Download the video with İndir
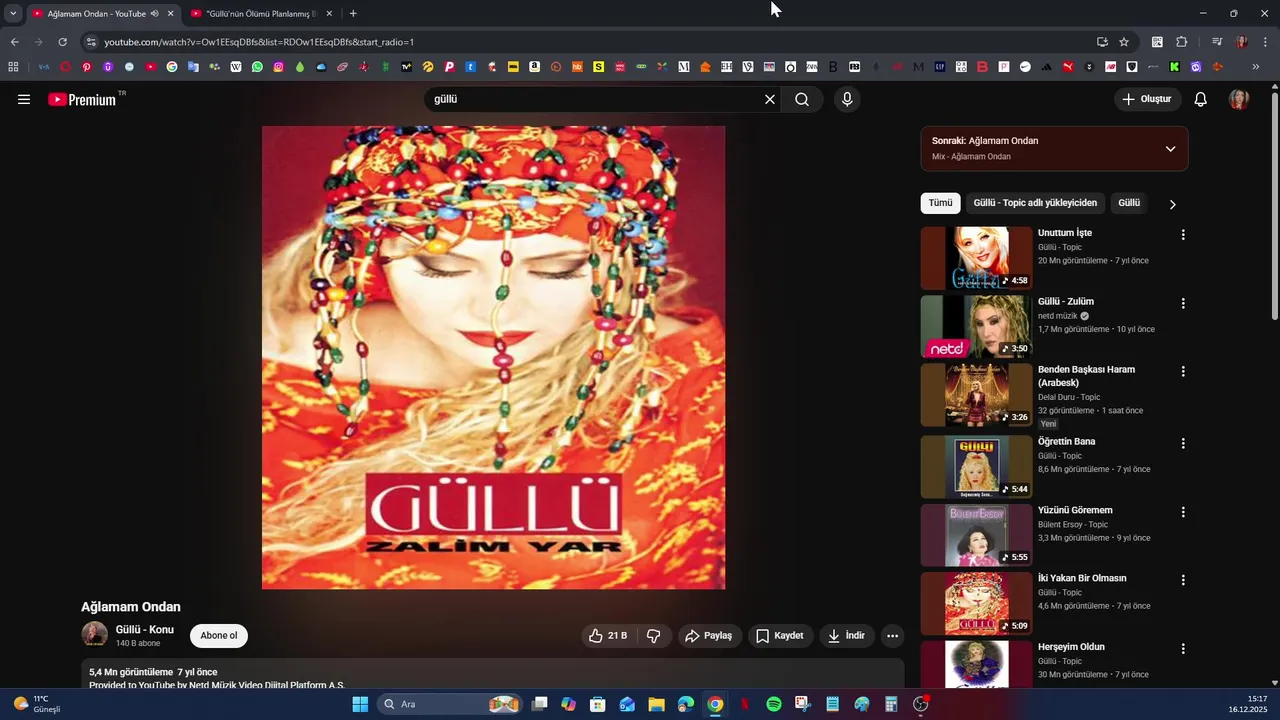Screen dimensions: 1280x720 coord(846,636)
